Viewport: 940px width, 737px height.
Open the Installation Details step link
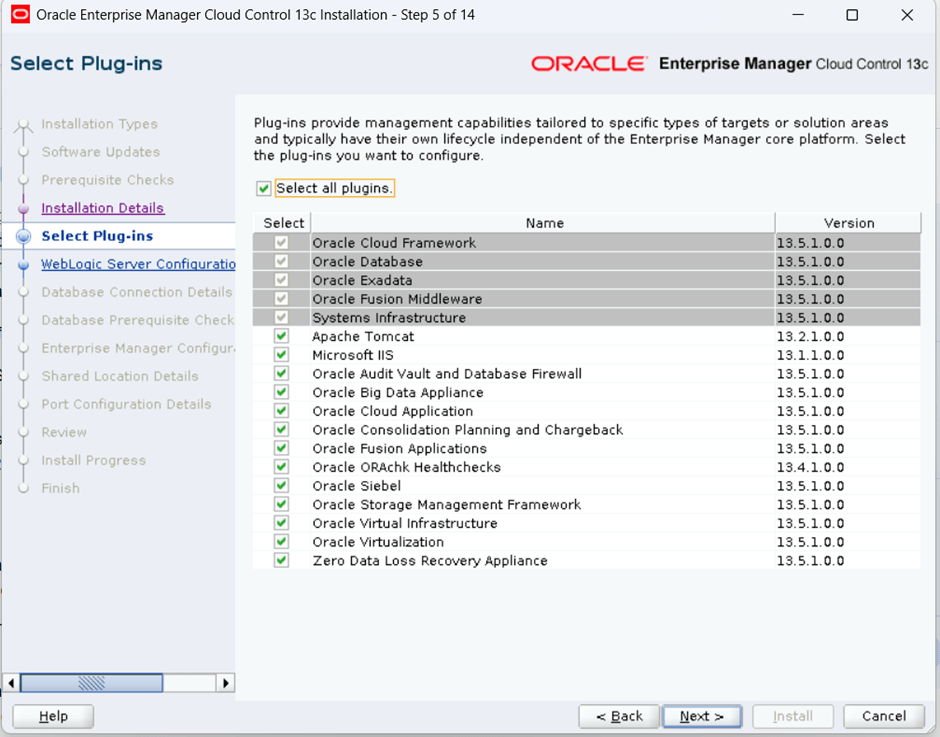(x=102, y=208)
